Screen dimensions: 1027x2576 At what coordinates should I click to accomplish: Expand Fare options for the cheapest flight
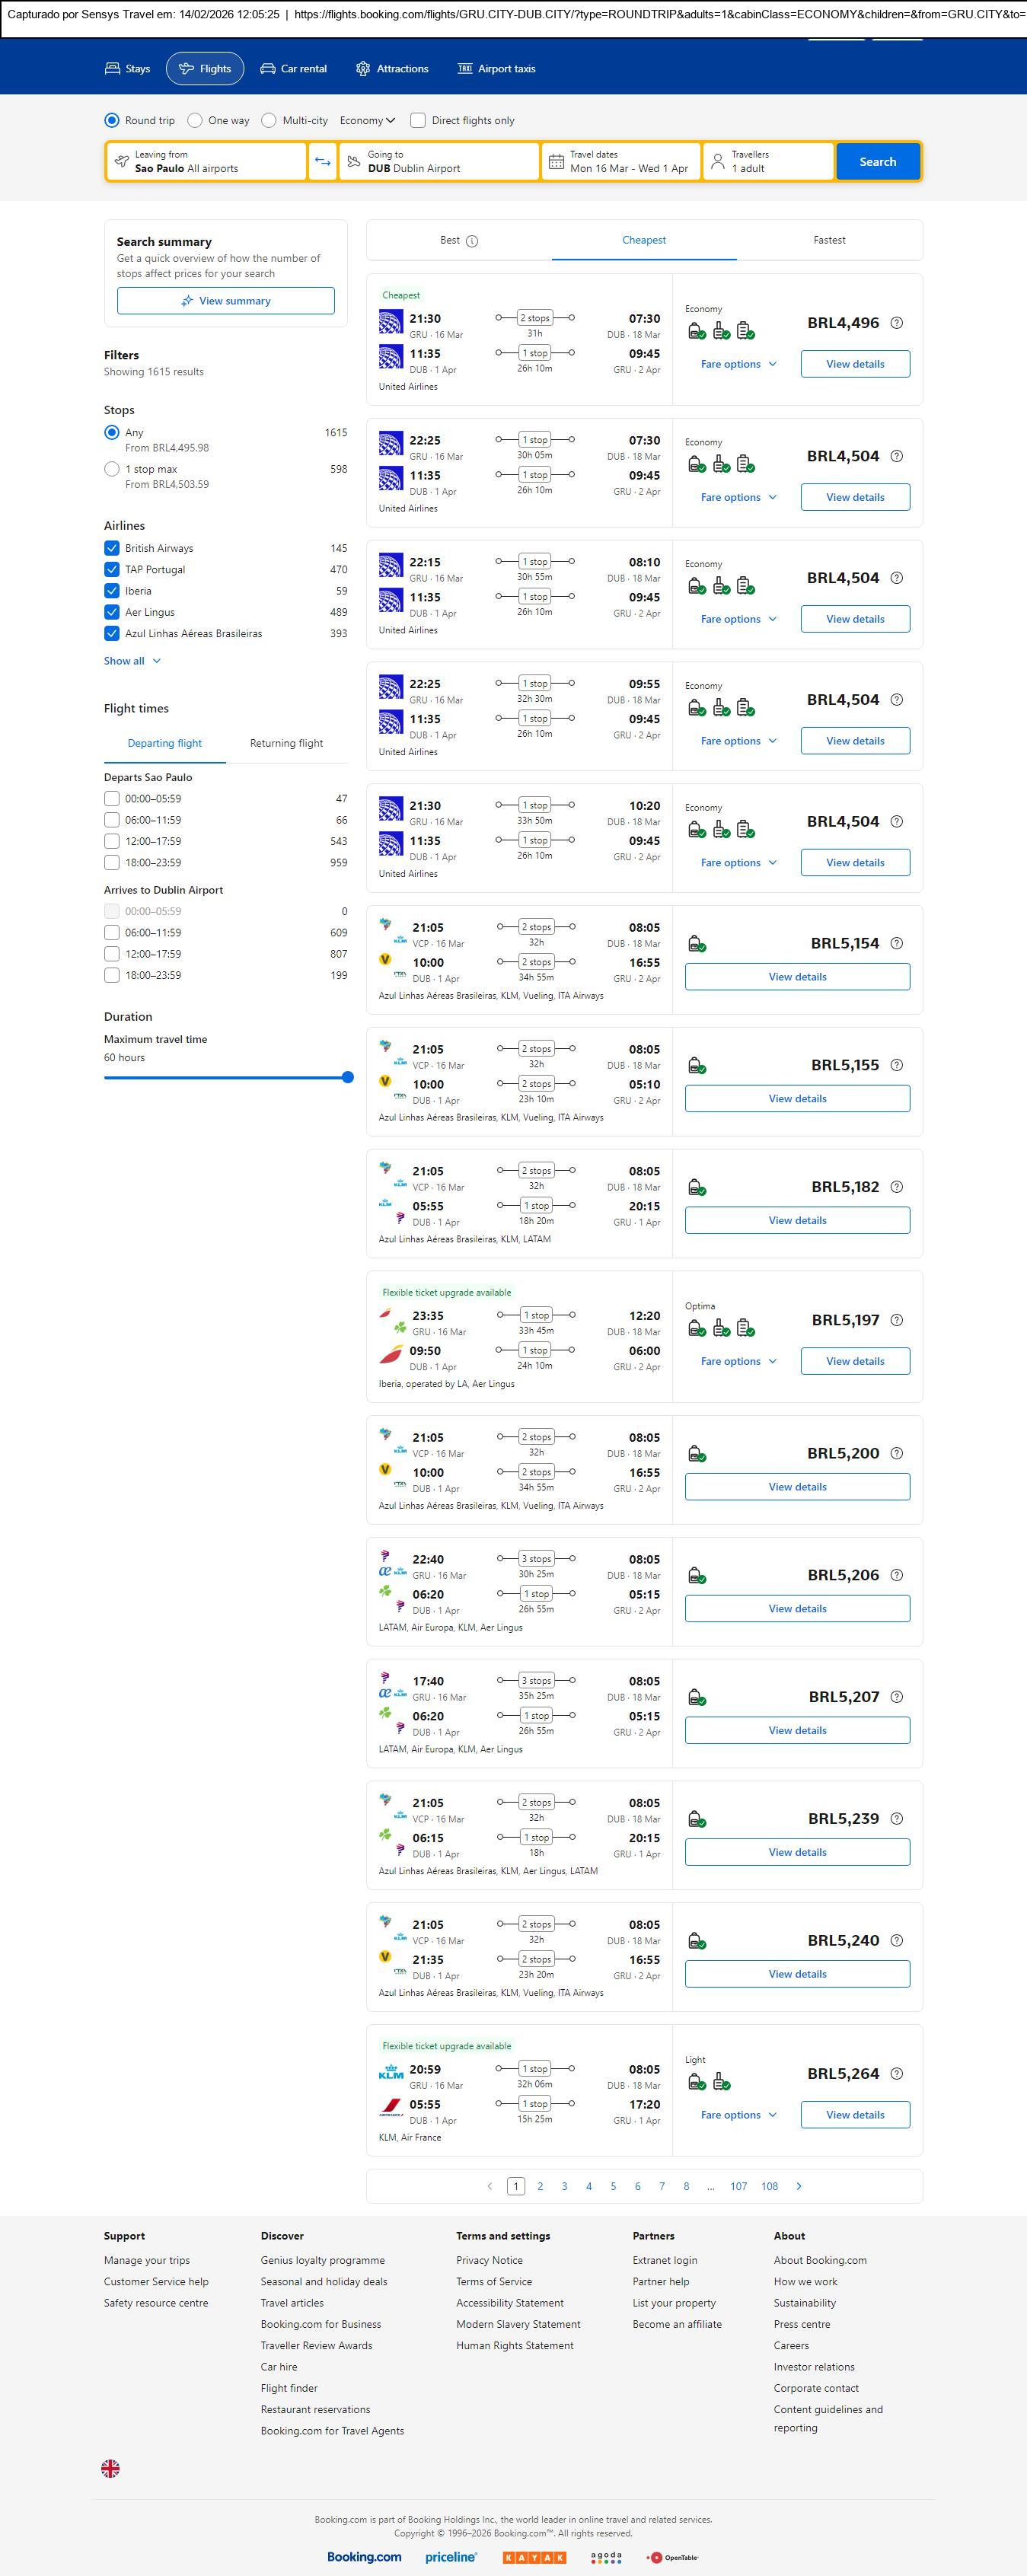(x=738, y=364)
